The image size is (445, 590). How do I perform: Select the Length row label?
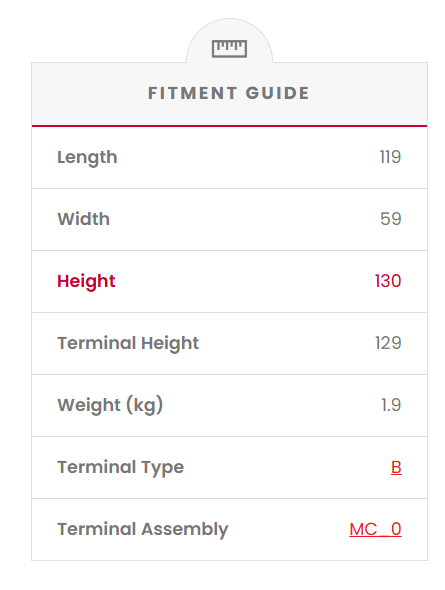coord(87,158)
